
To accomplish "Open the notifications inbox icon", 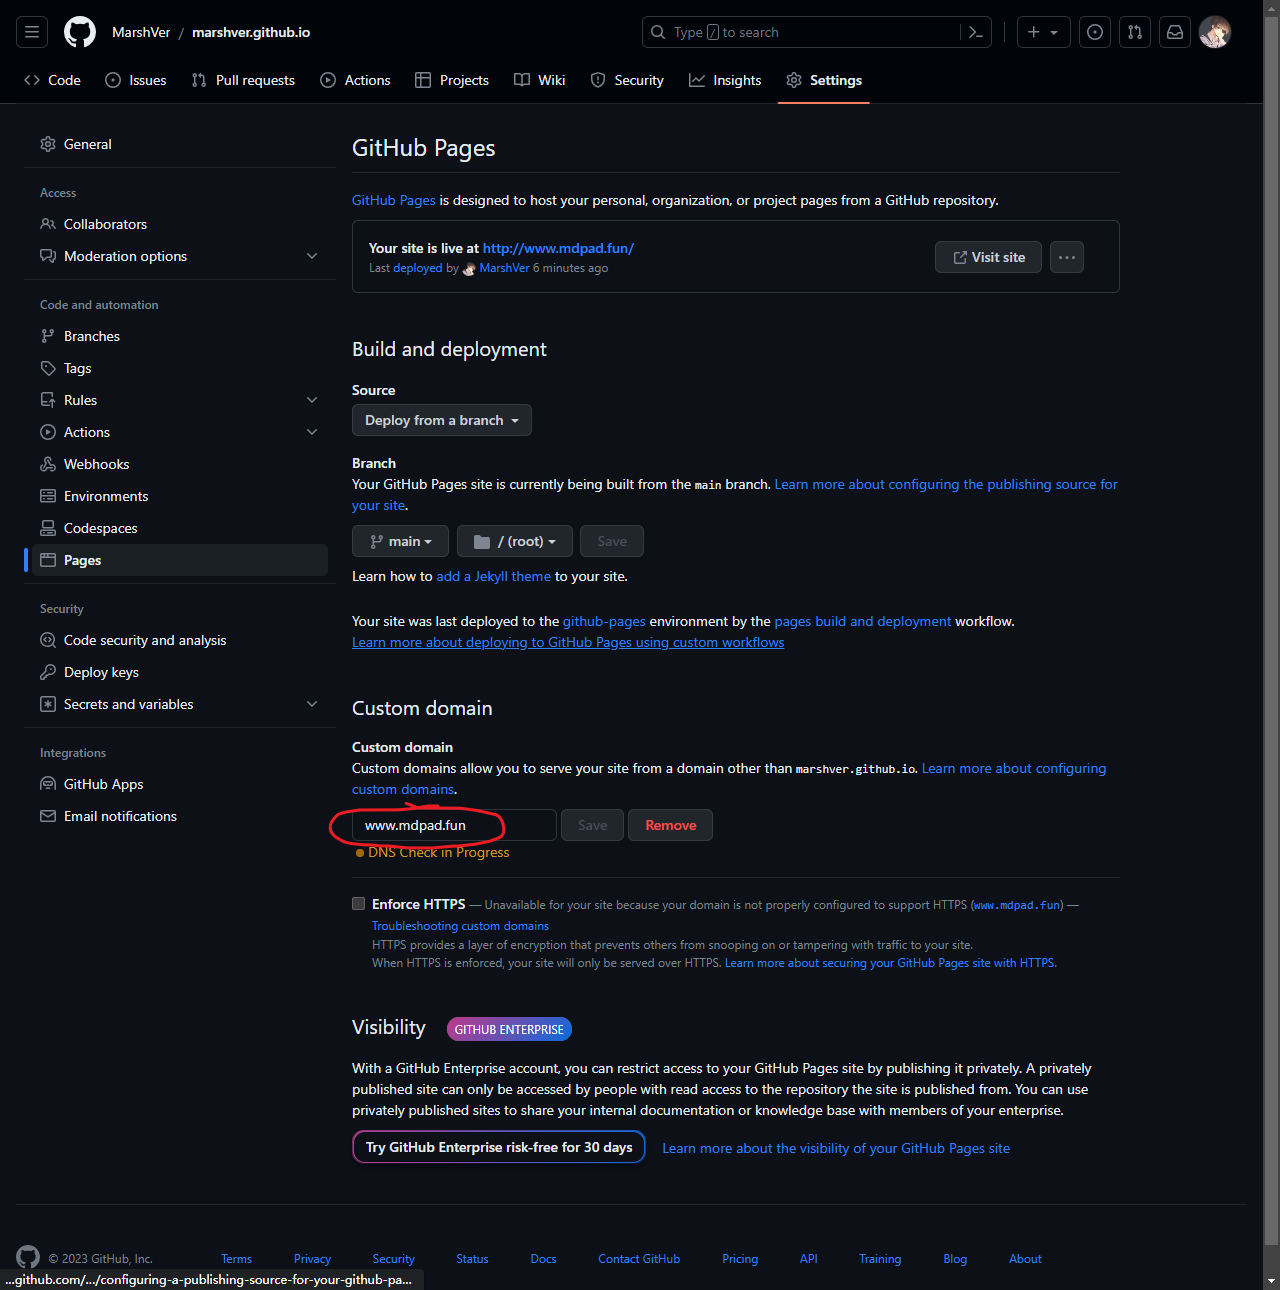I will 1175,31.
